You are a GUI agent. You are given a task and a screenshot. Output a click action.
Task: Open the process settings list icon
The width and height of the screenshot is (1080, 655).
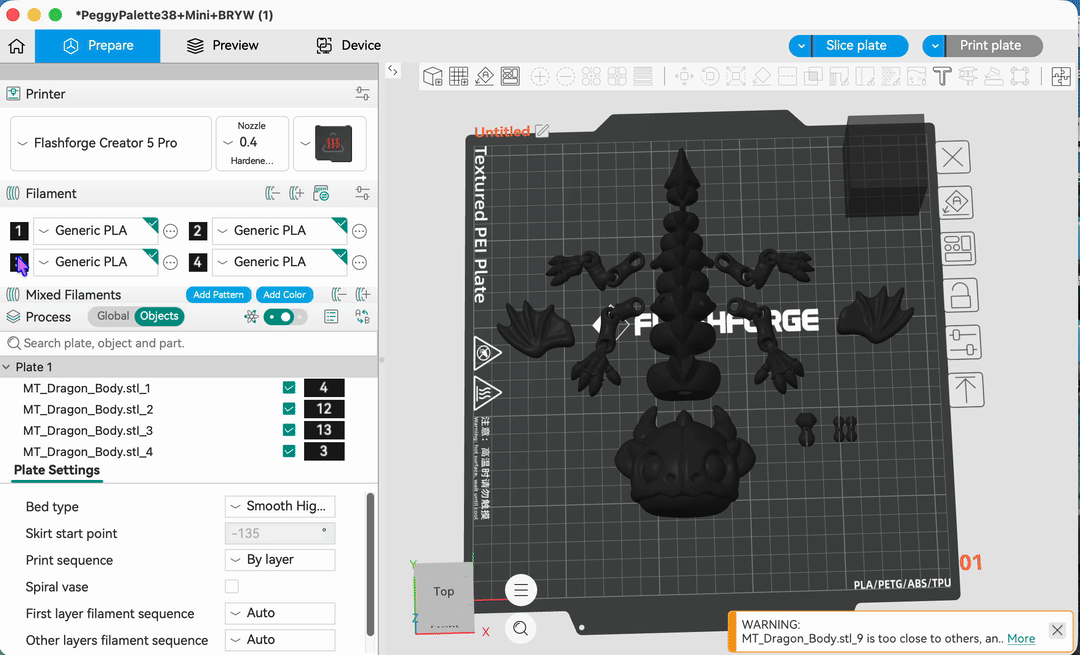pyautogui.click(x=331, y=317)
